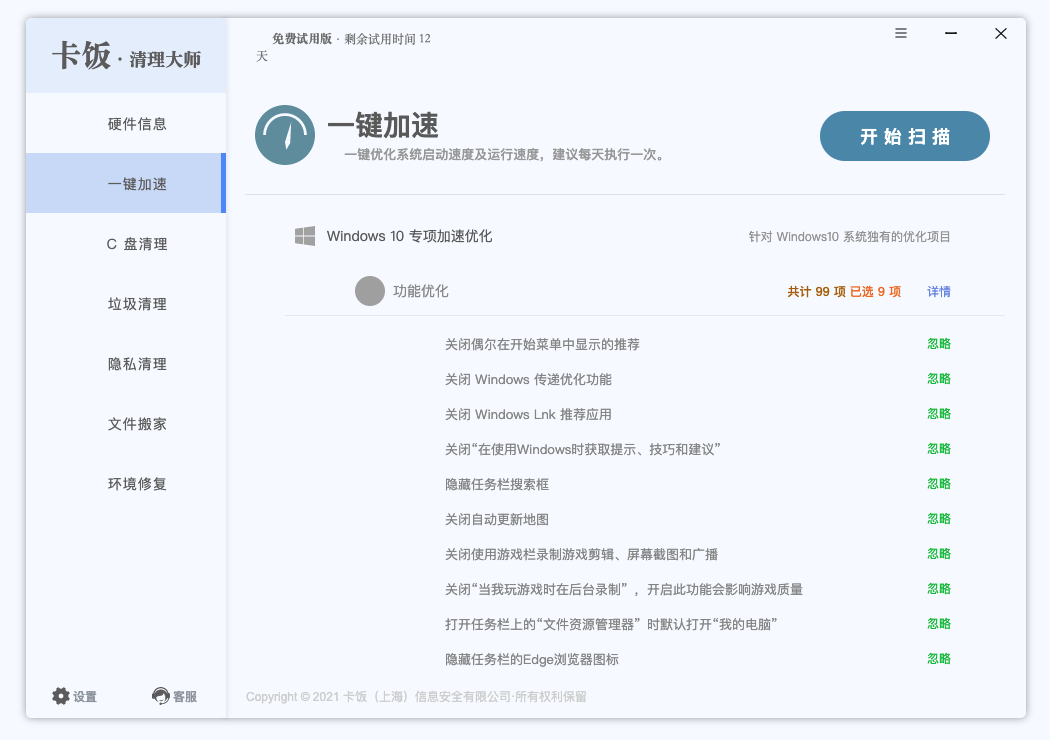The width and height of the screenshot is (1050, 740).
Task: Ignore the game bar recording item
Action: point(939,554)
